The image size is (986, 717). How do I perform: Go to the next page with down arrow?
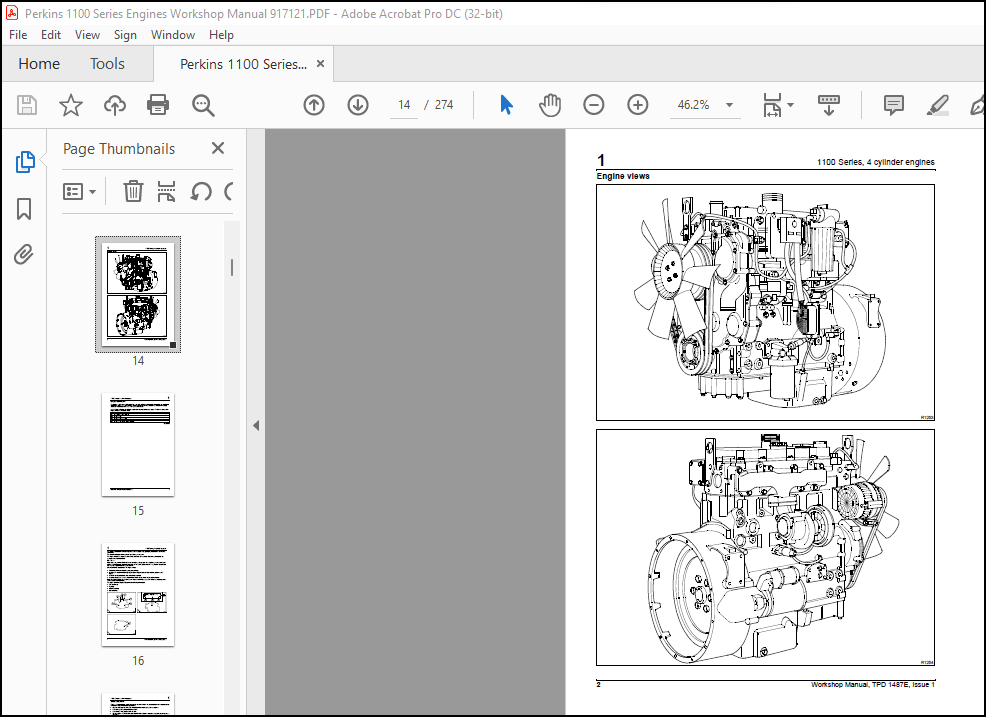(358, 105)
